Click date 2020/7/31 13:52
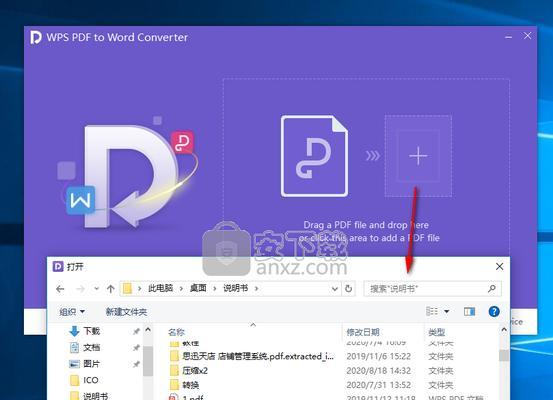This screenshot has height=400, width=553. point(378,385)
